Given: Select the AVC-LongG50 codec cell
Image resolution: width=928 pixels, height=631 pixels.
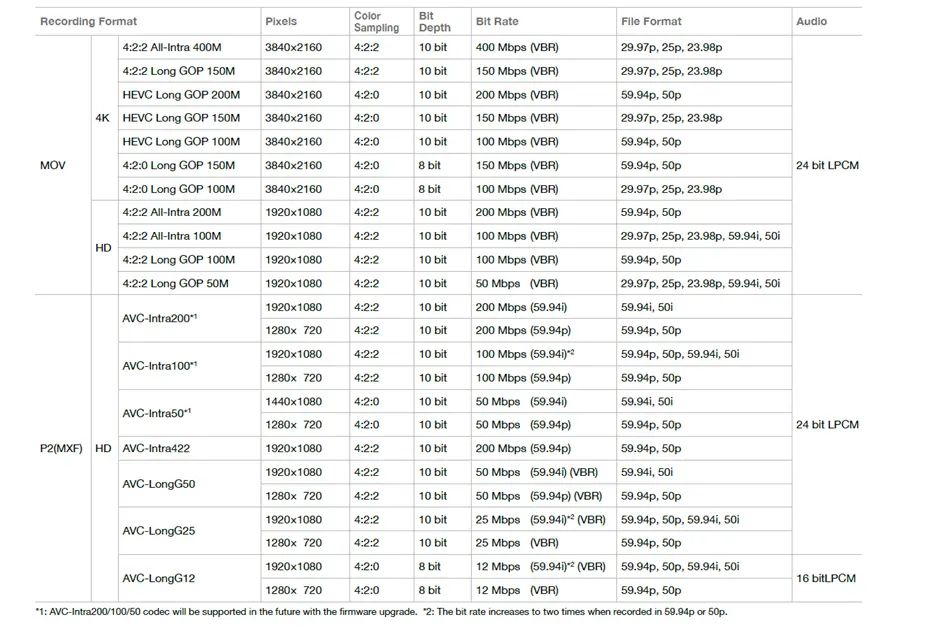Looking at the screenshot, I should coord(159,484).
